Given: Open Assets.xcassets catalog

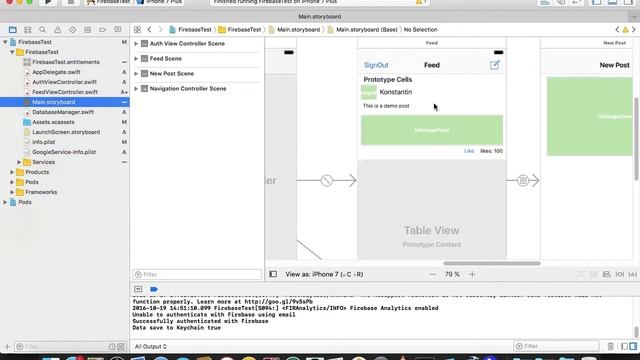Looking at the screenshot, I should point(53,122).
